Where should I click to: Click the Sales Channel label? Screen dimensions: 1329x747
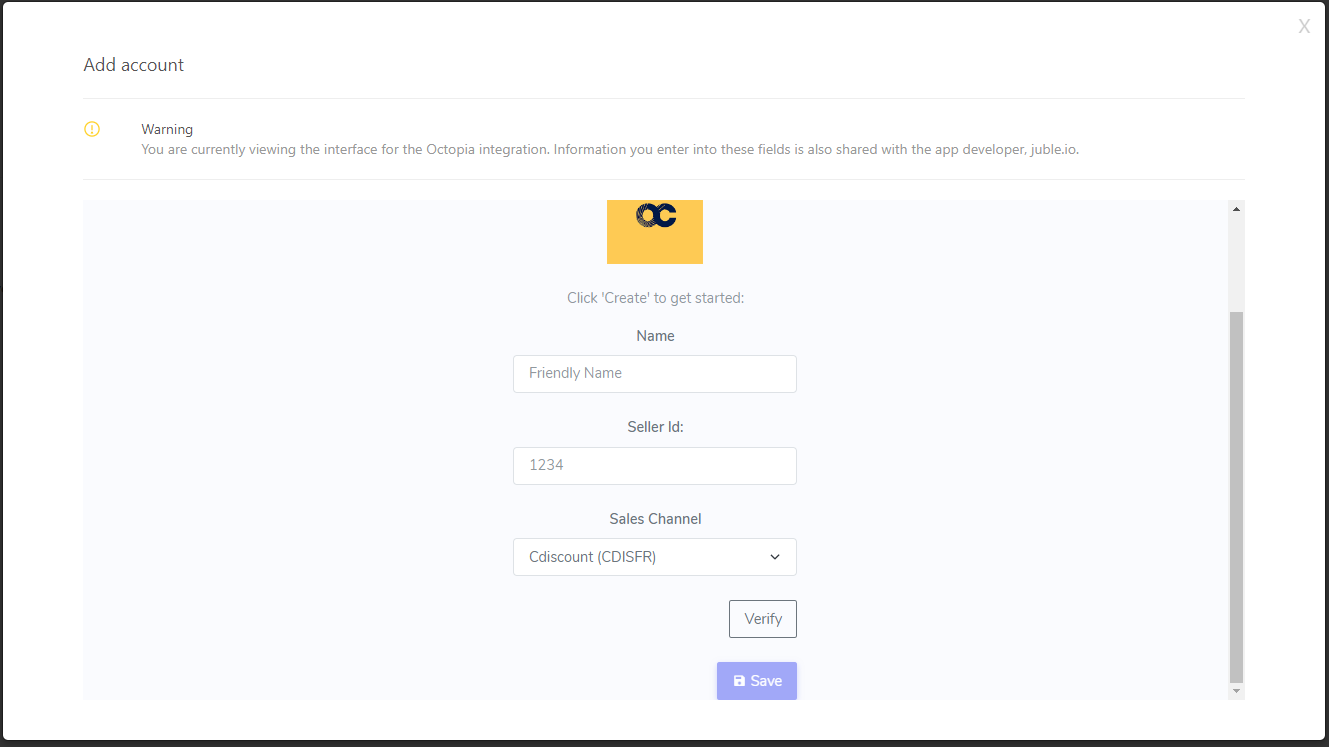point(655,519)
